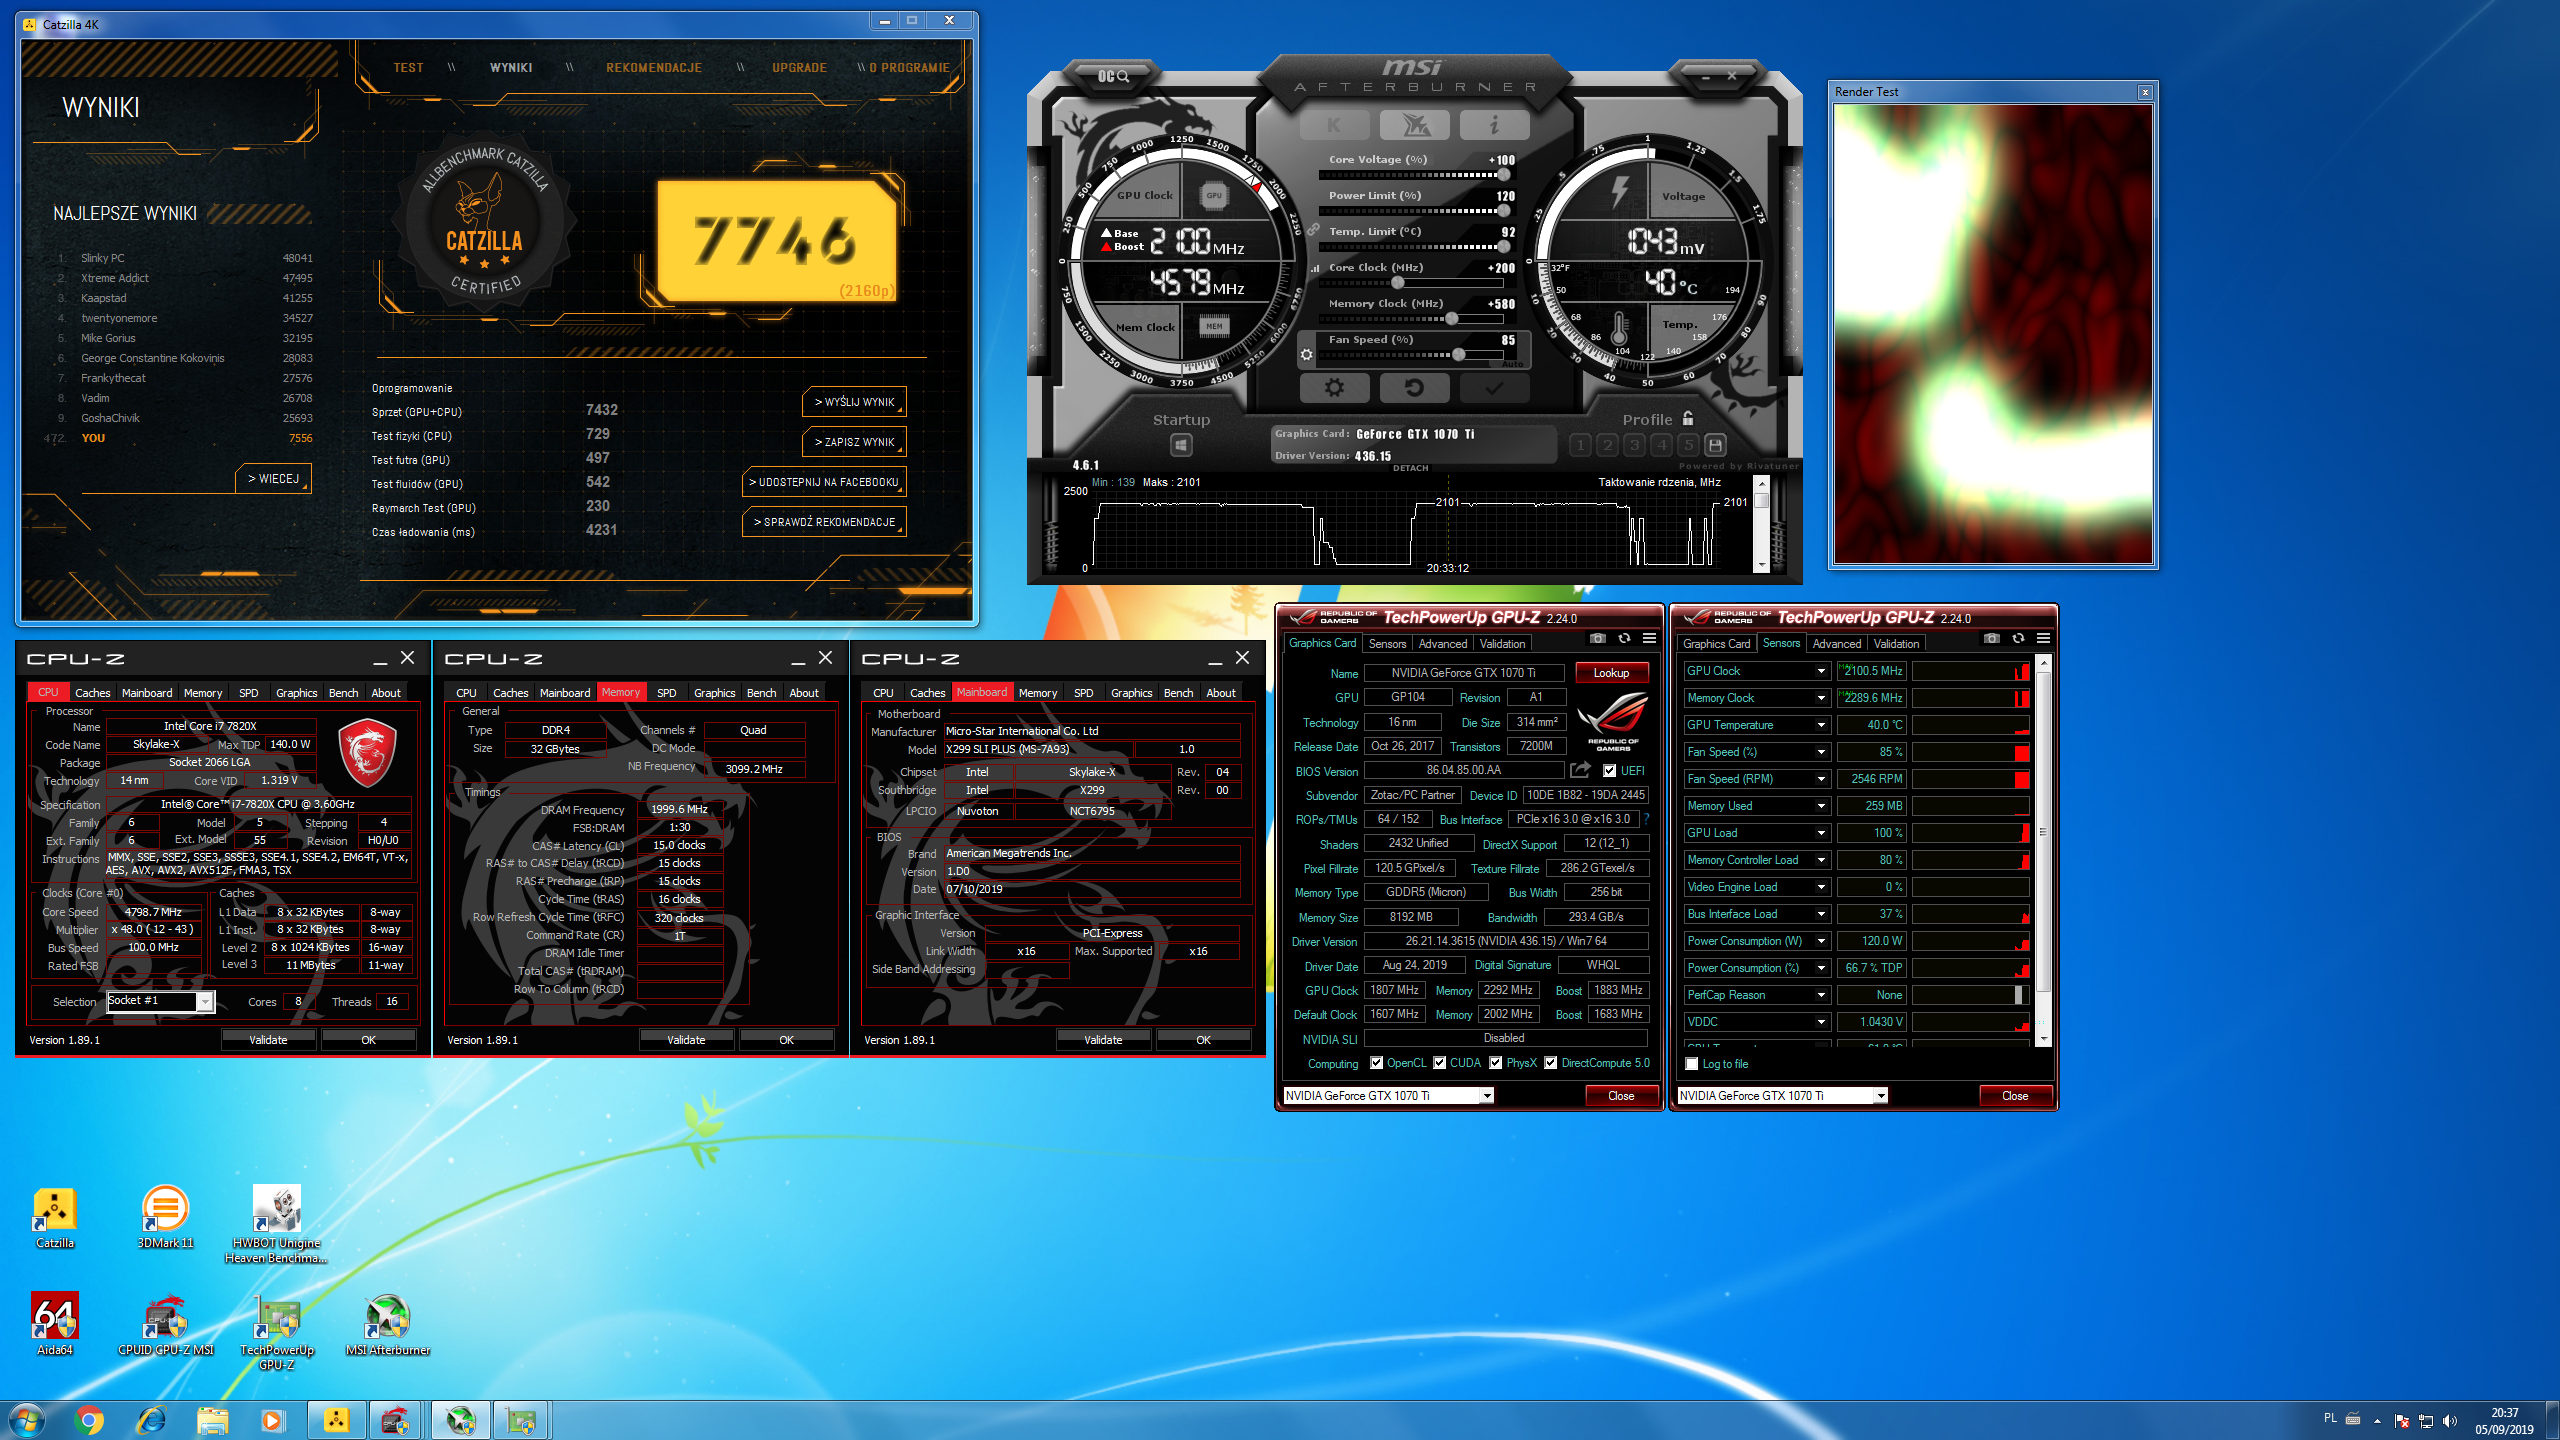Click the Lookup button in GPU-Z
The height and width of the screenshot is (1440, 2560).
1611,673
